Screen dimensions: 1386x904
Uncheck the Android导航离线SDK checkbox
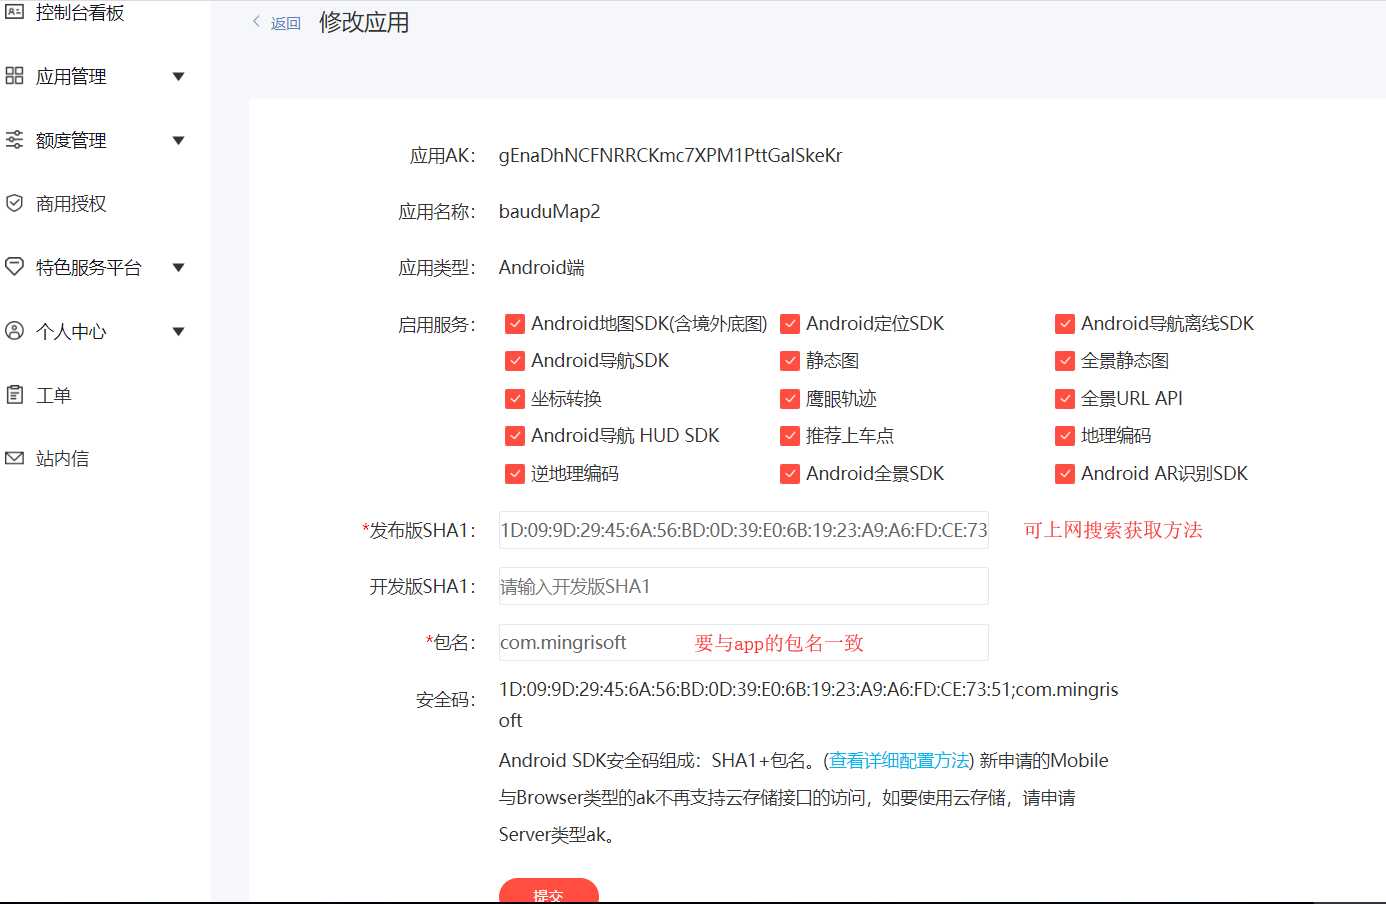[1065, 324]
